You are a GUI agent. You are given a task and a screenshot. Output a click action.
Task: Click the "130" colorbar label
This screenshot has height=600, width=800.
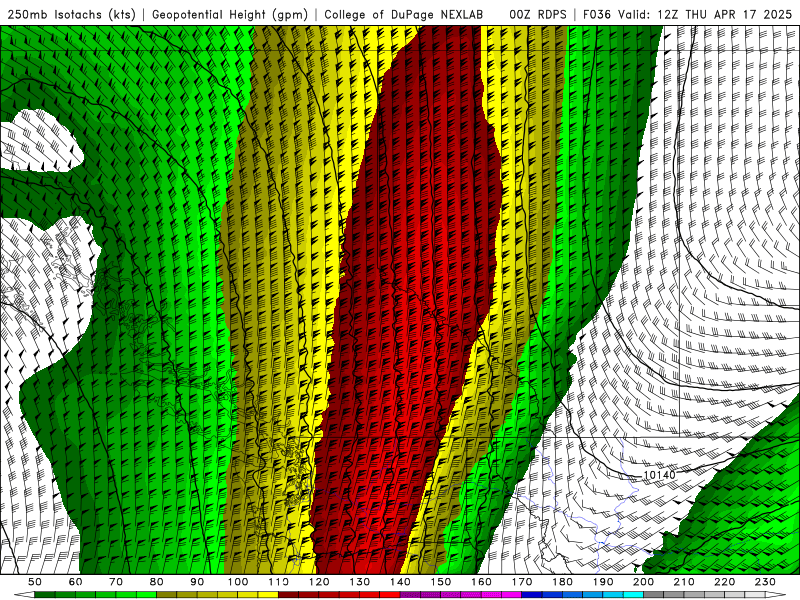(x=360, y=582)
